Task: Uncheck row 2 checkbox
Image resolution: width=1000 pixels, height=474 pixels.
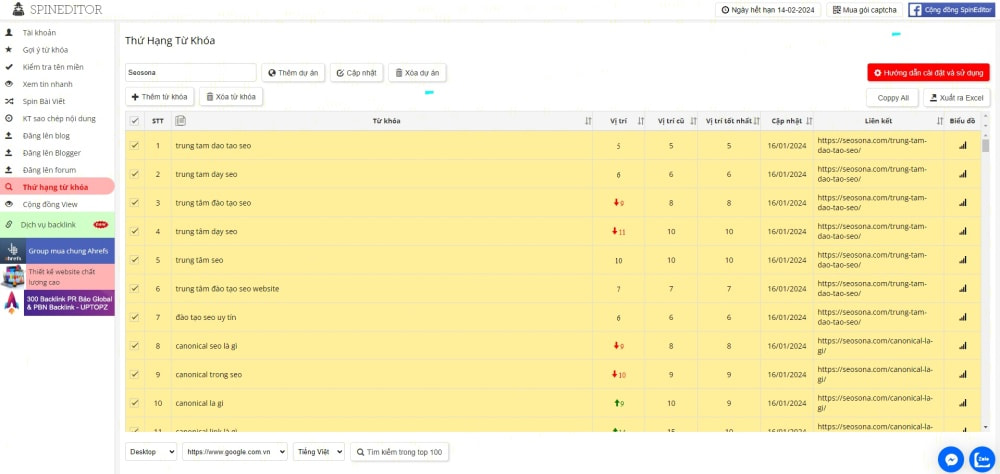Action: [135, 174]
